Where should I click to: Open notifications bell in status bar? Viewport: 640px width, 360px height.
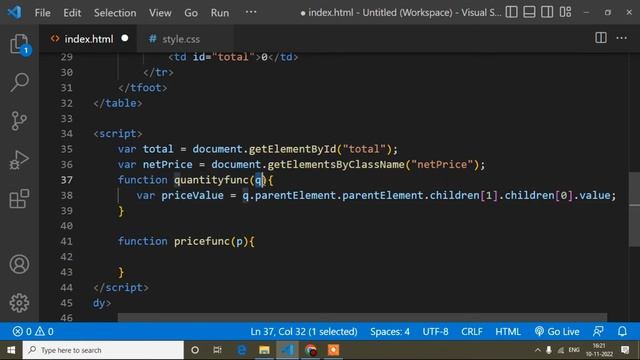point(622,331)
